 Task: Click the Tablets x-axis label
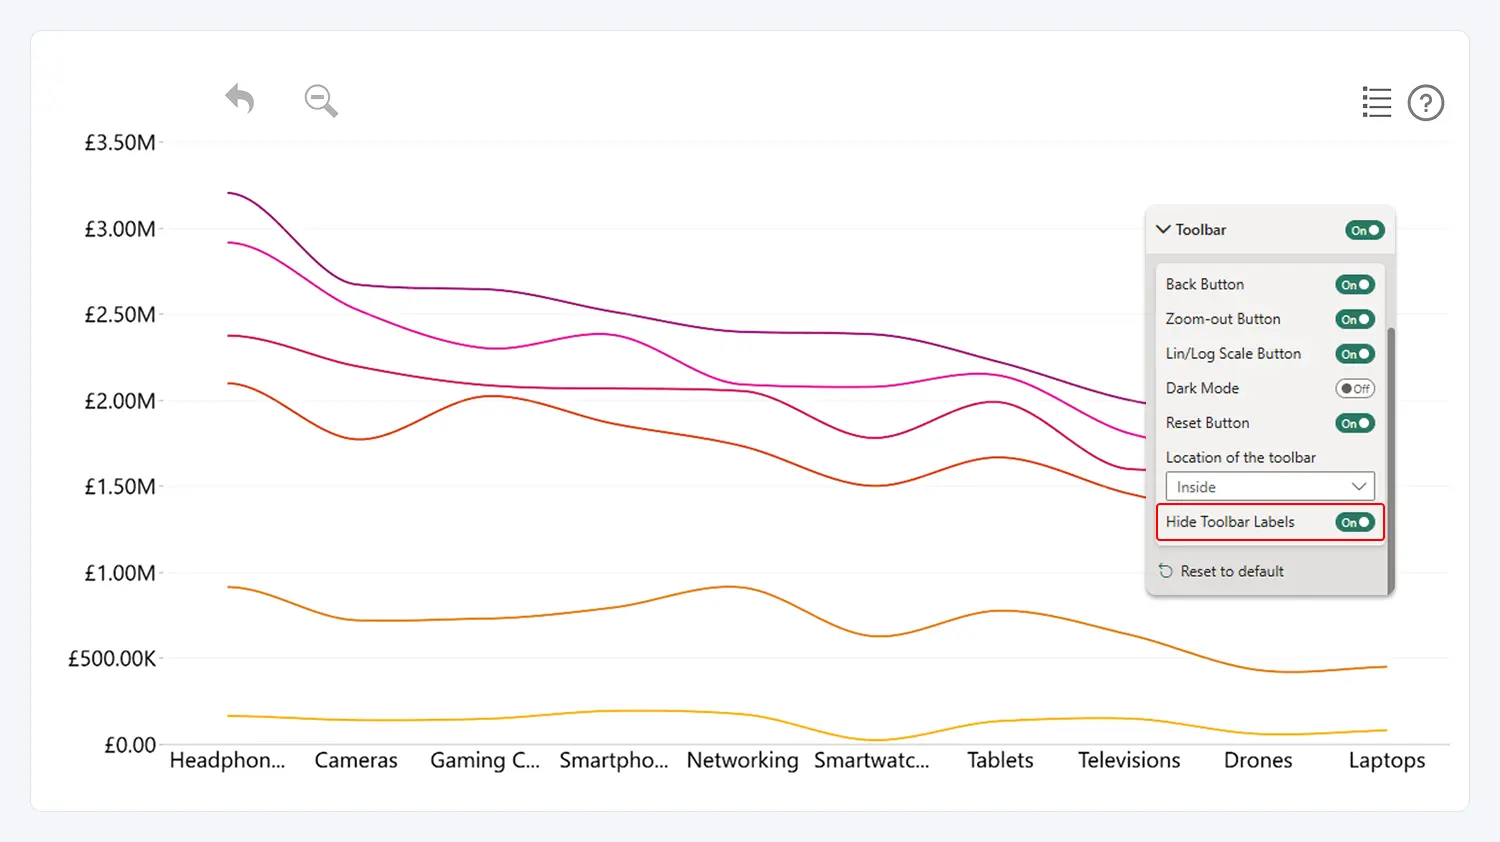click(x=1000, y=760)
